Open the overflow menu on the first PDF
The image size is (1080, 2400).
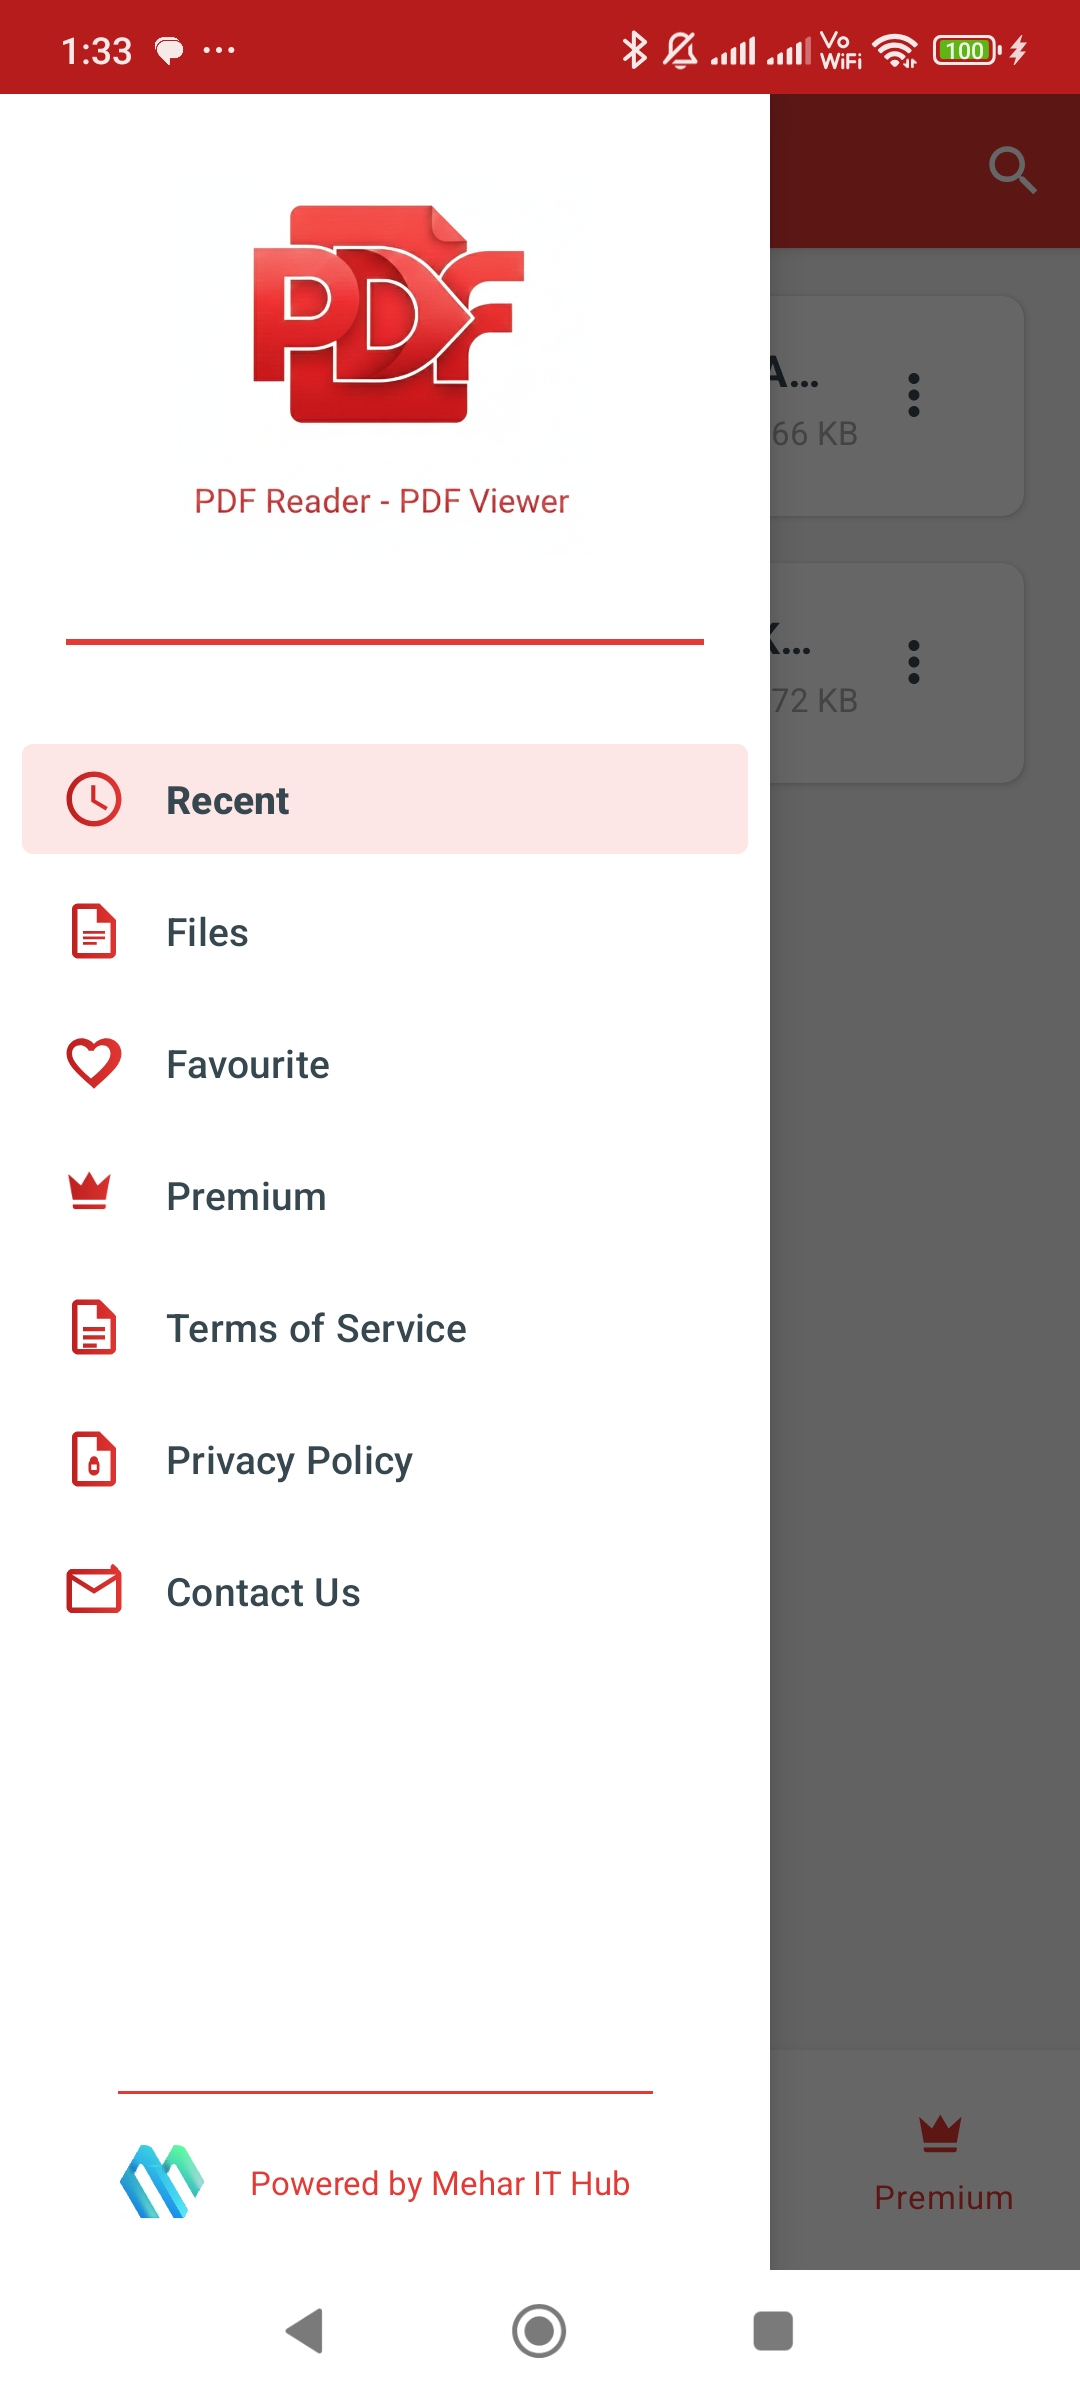(x=915, y=393)
